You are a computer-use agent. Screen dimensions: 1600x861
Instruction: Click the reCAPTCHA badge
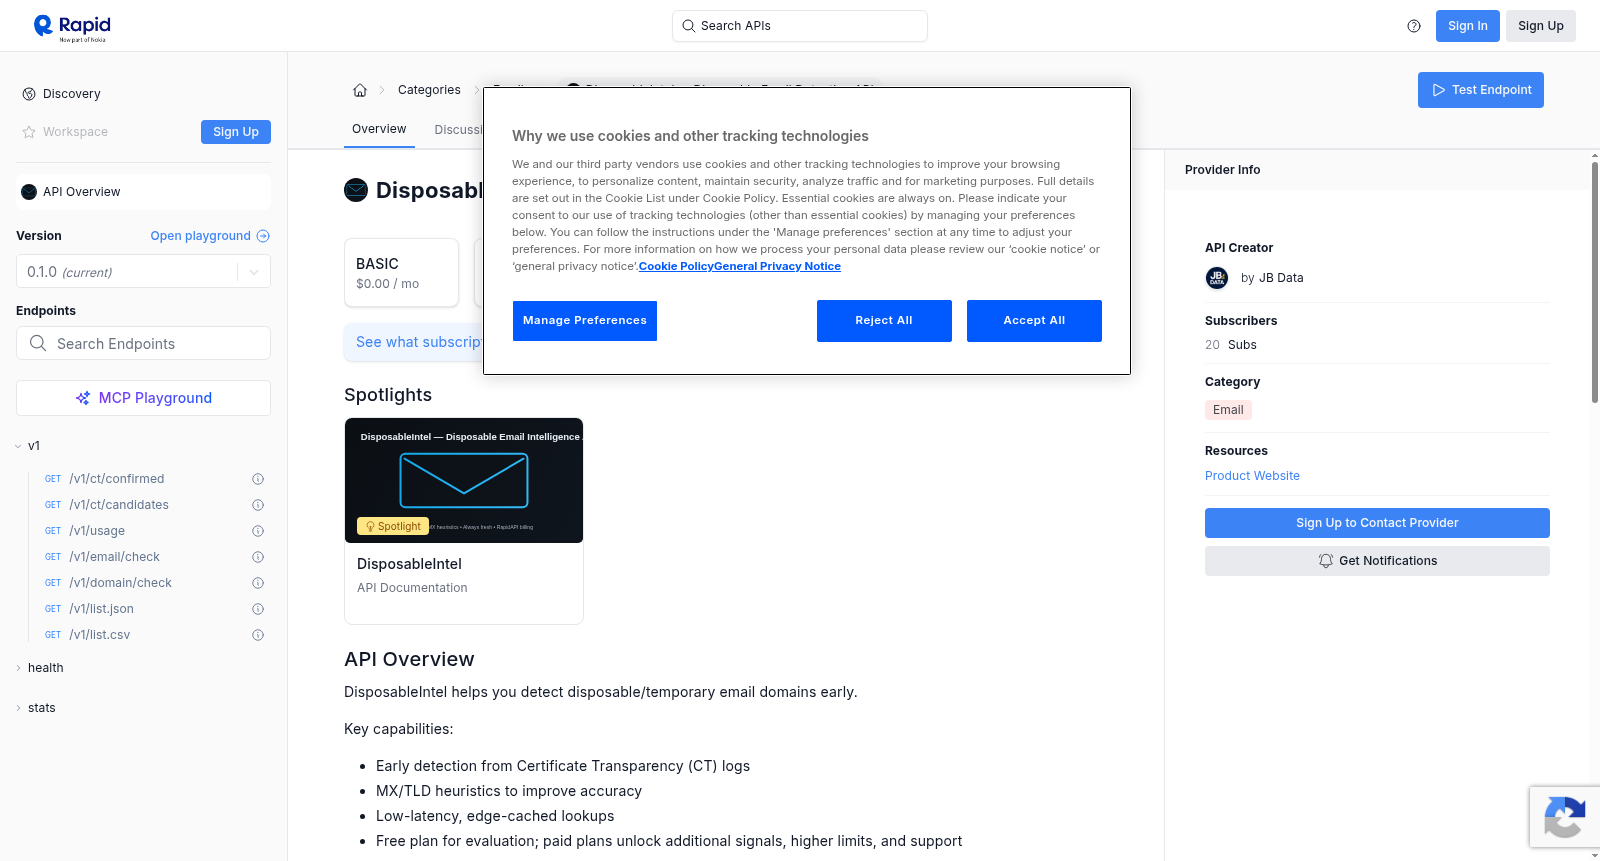click(x=1564, y=817)
